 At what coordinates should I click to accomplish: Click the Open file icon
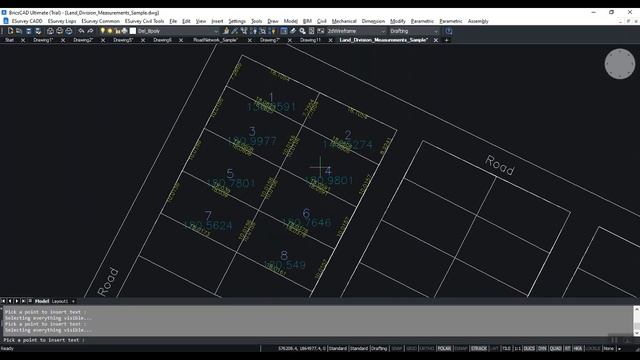tap(19, 31)
